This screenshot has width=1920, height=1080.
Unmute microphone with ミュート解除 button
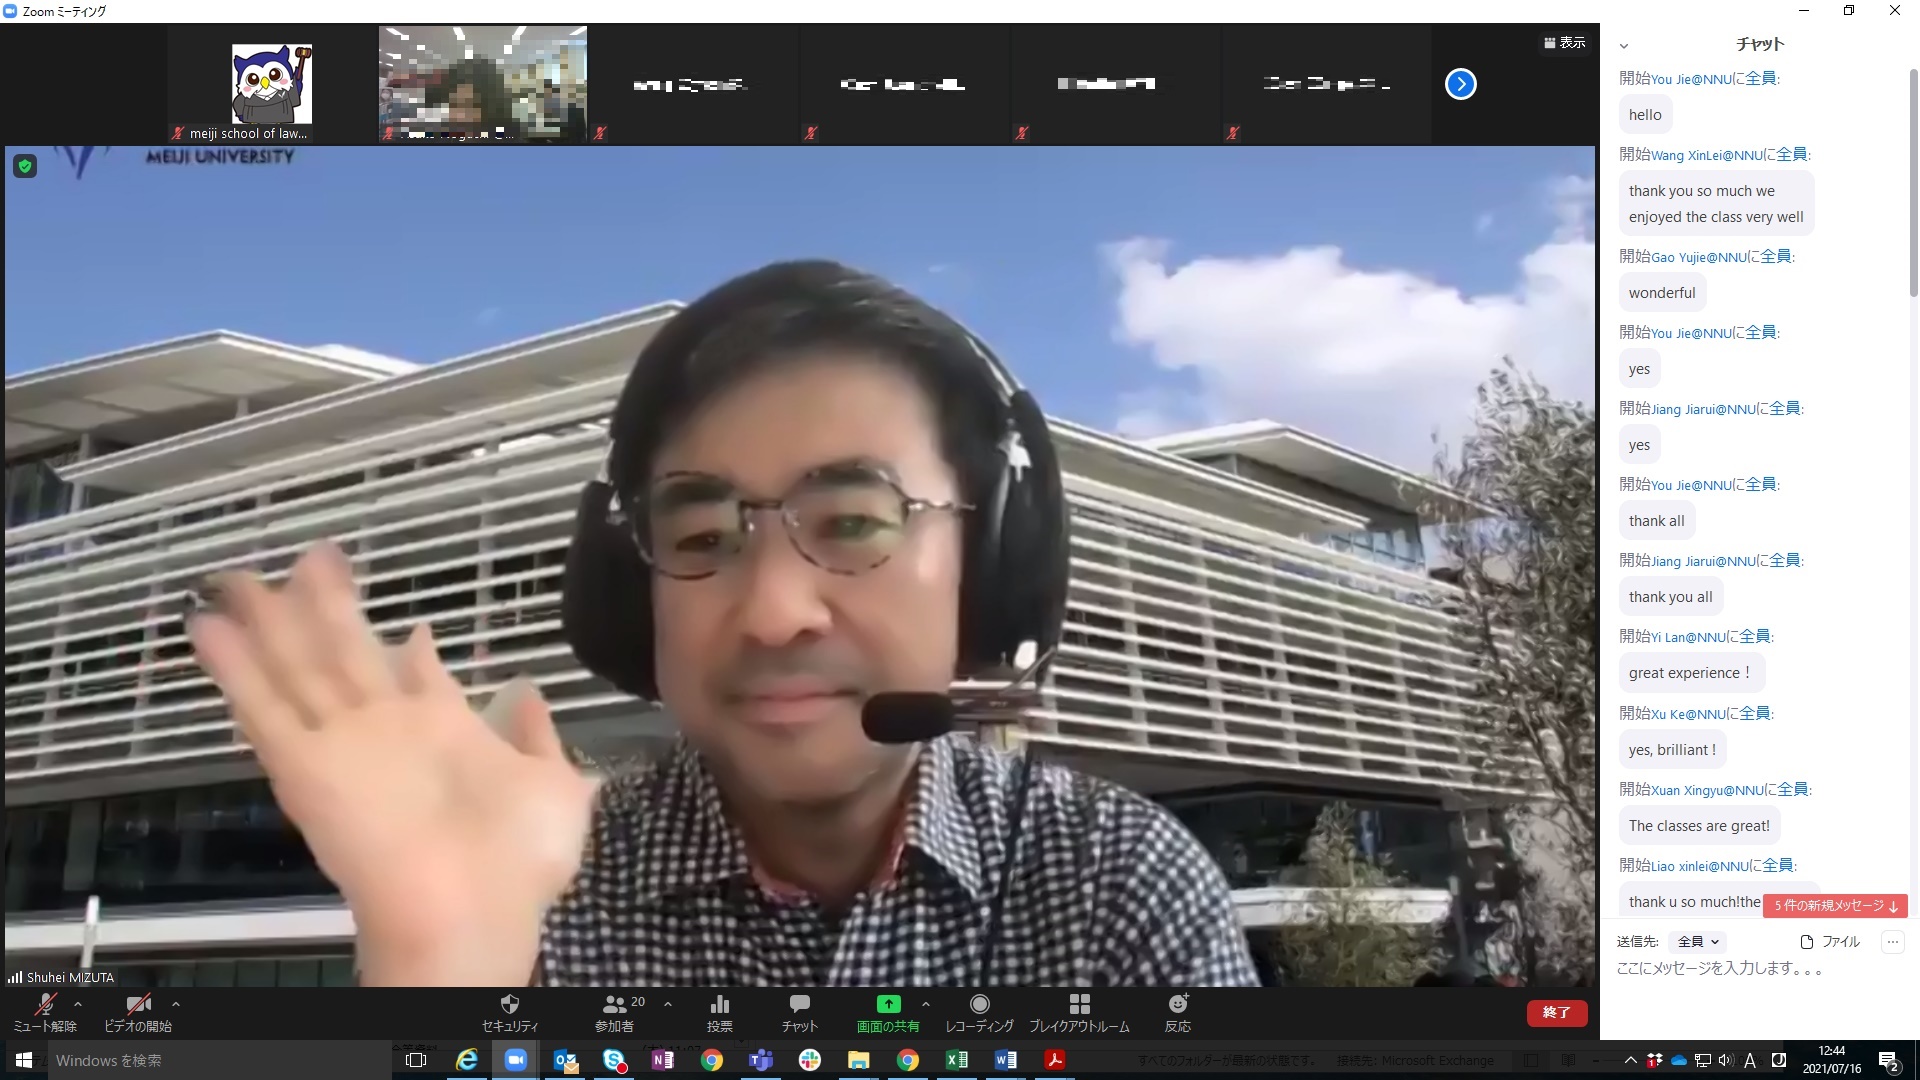[x=45, y=1012]
